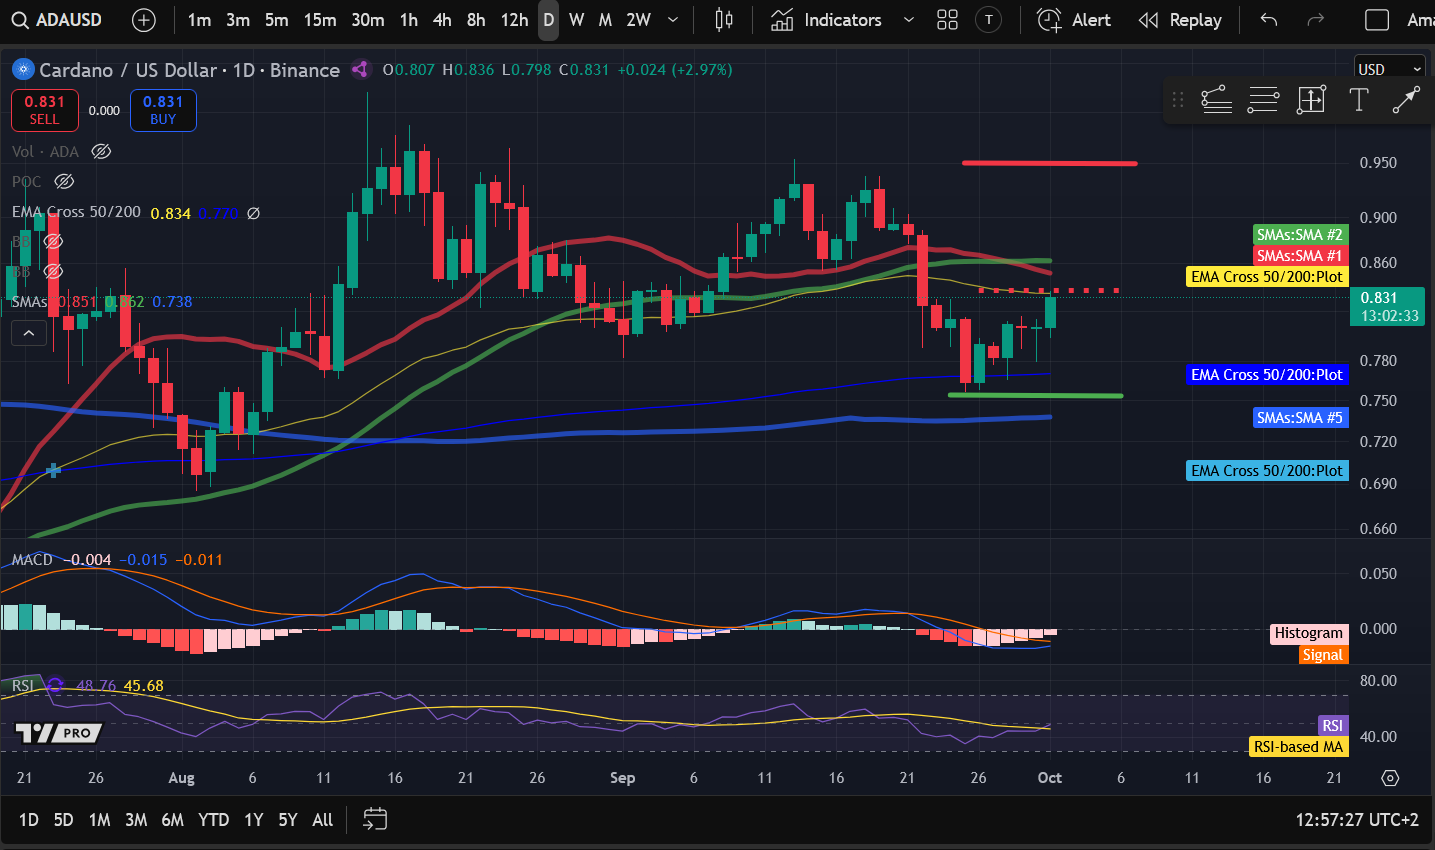Open the USD currency dropdown
Screen dimensions: 1435x850
(x=1389, y=69)
